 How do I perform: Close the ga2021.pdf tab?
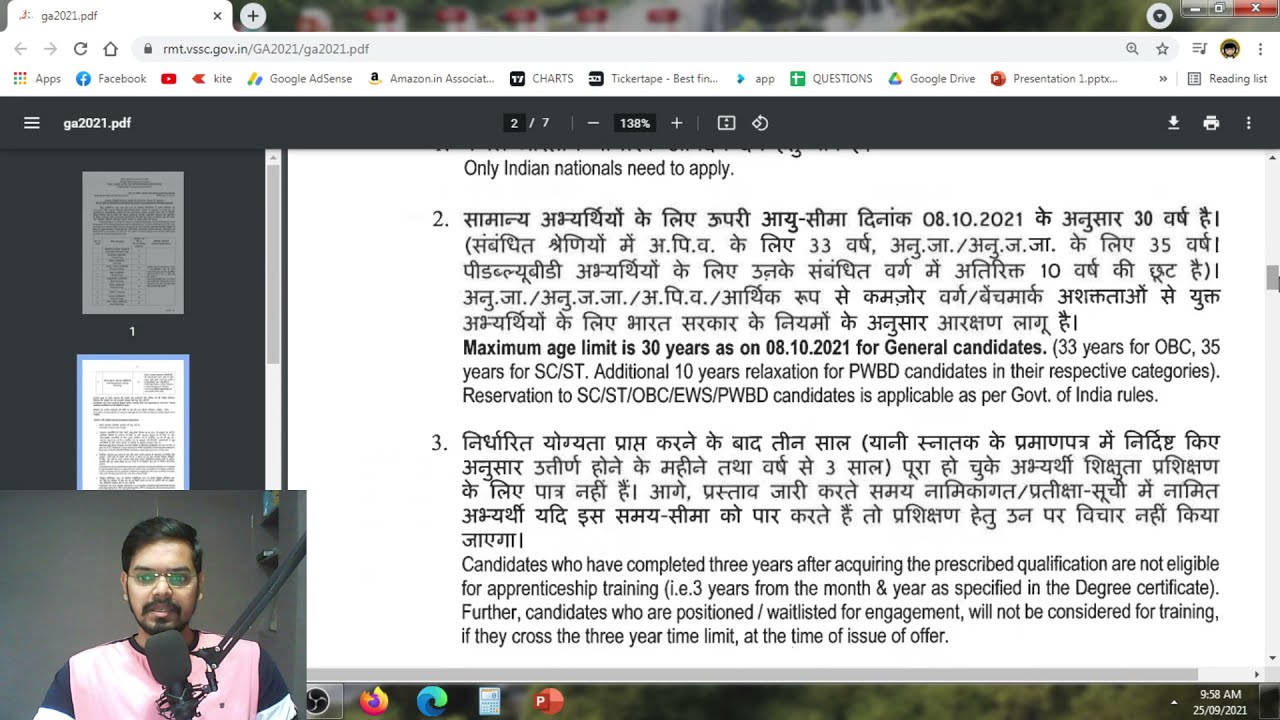(x=217, y=16)
